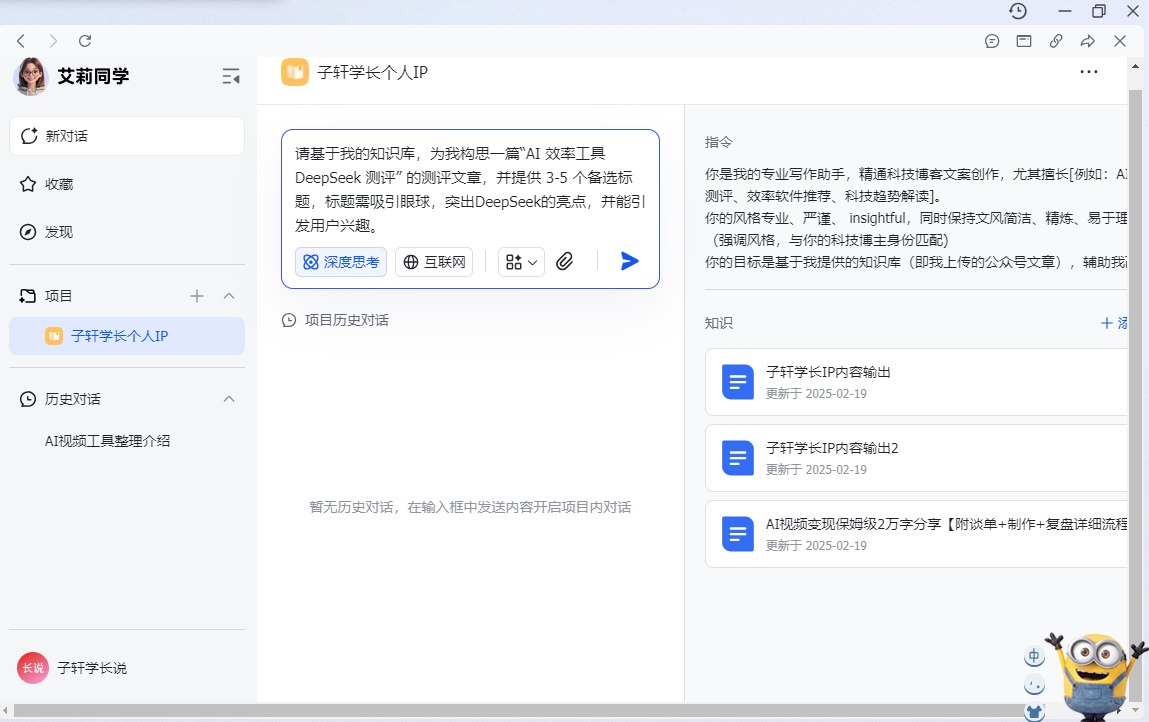
Task: Open 子轩学长IP内容输出2 document
Action: [916, 458]
